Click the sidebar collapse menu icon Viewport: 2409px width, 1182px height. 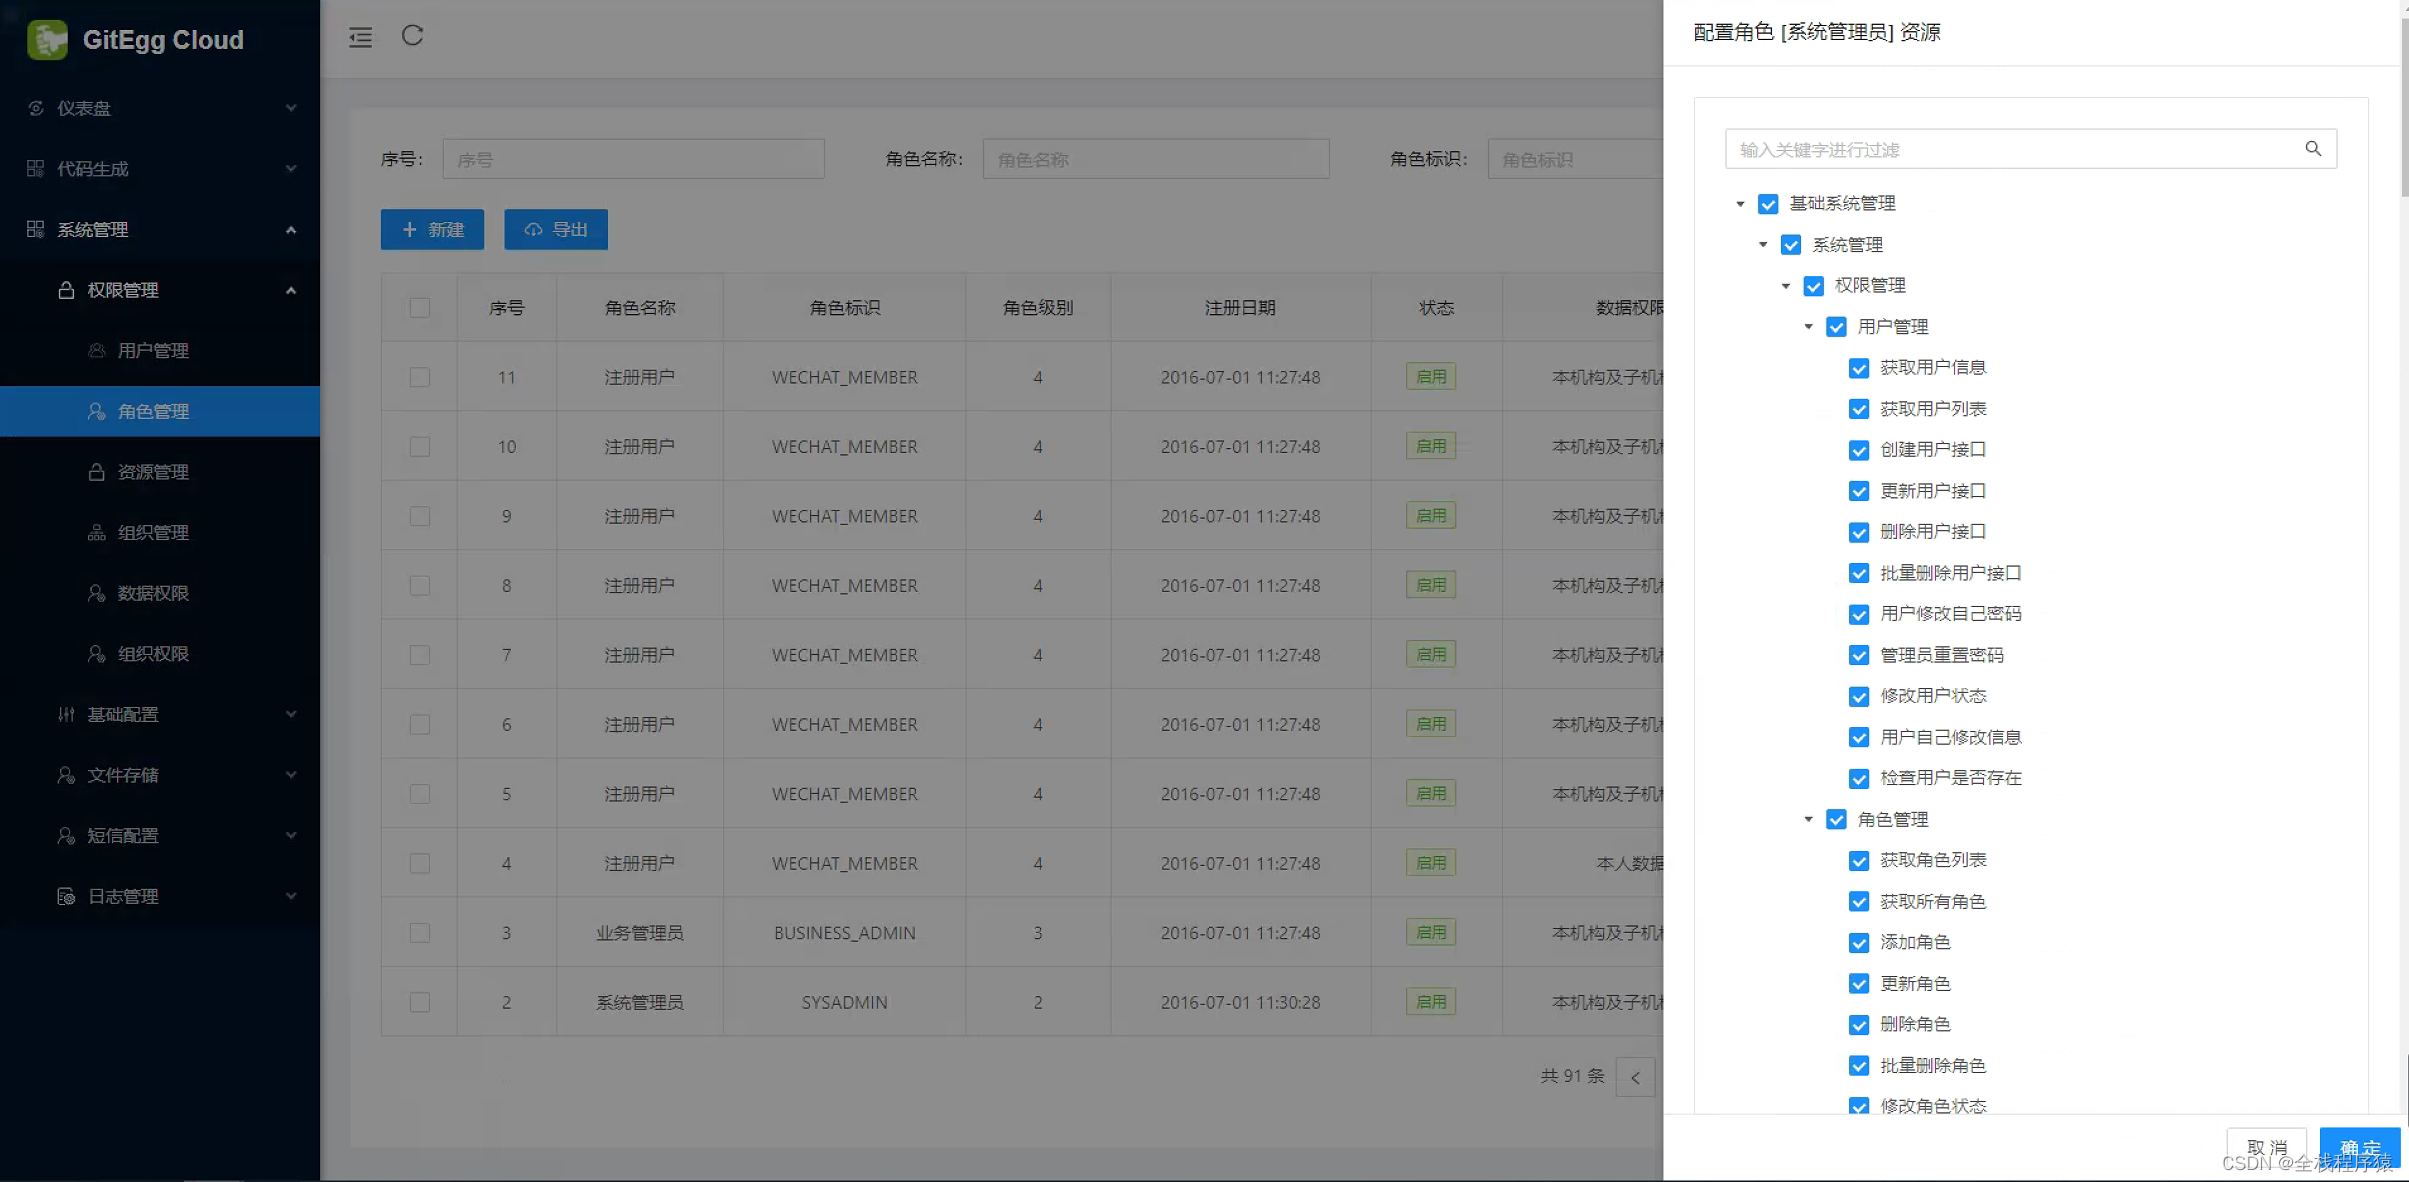(x=360, y=38)
